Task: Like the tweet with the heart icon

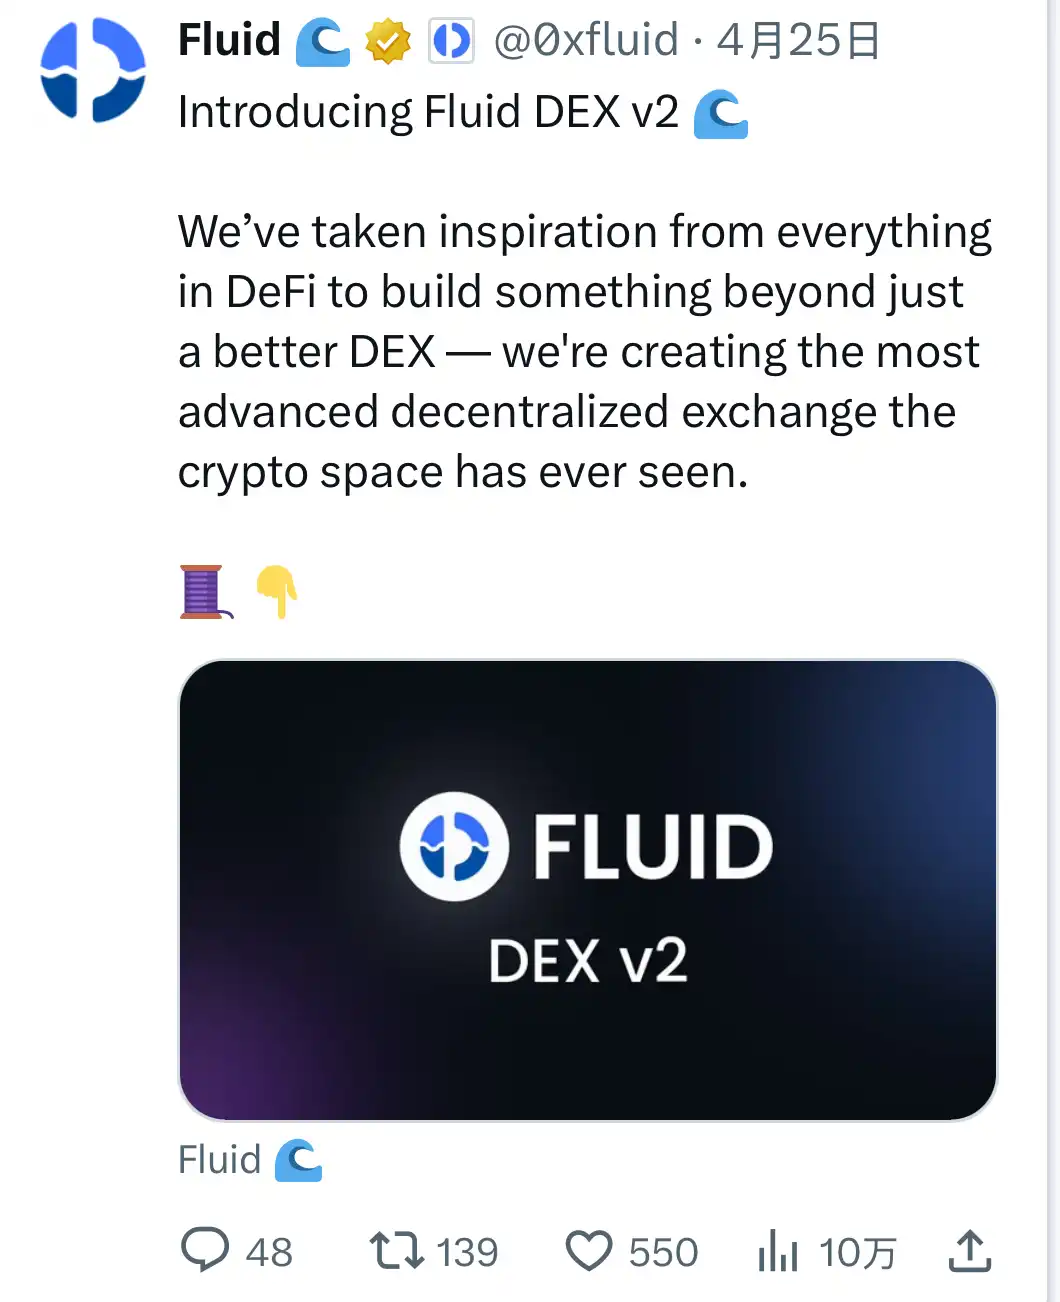Action: pos(589,1250)
